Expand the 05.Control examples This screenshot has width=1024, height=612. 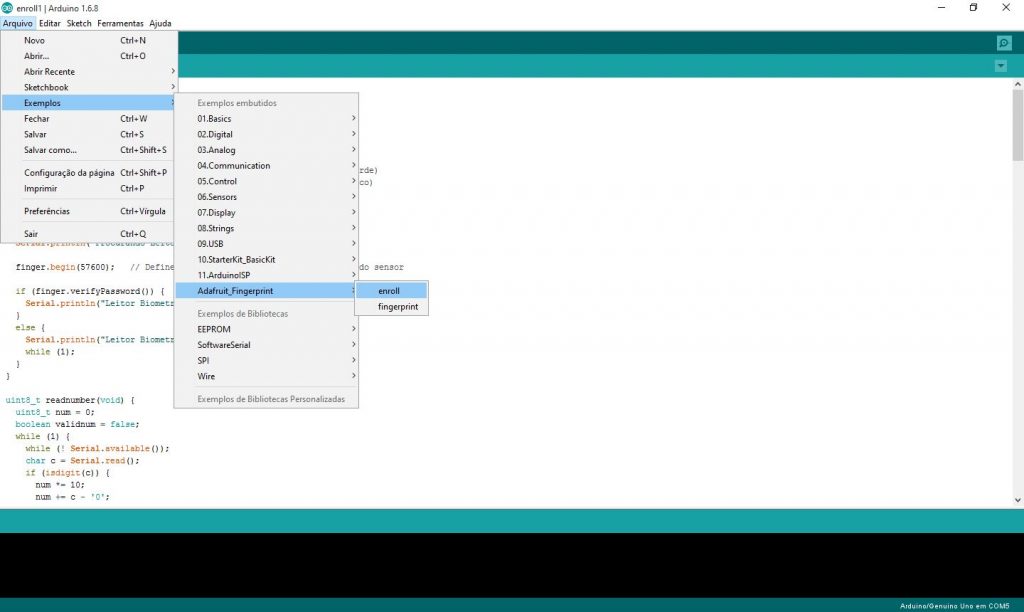pyautogui.click(x=266, y=182)
